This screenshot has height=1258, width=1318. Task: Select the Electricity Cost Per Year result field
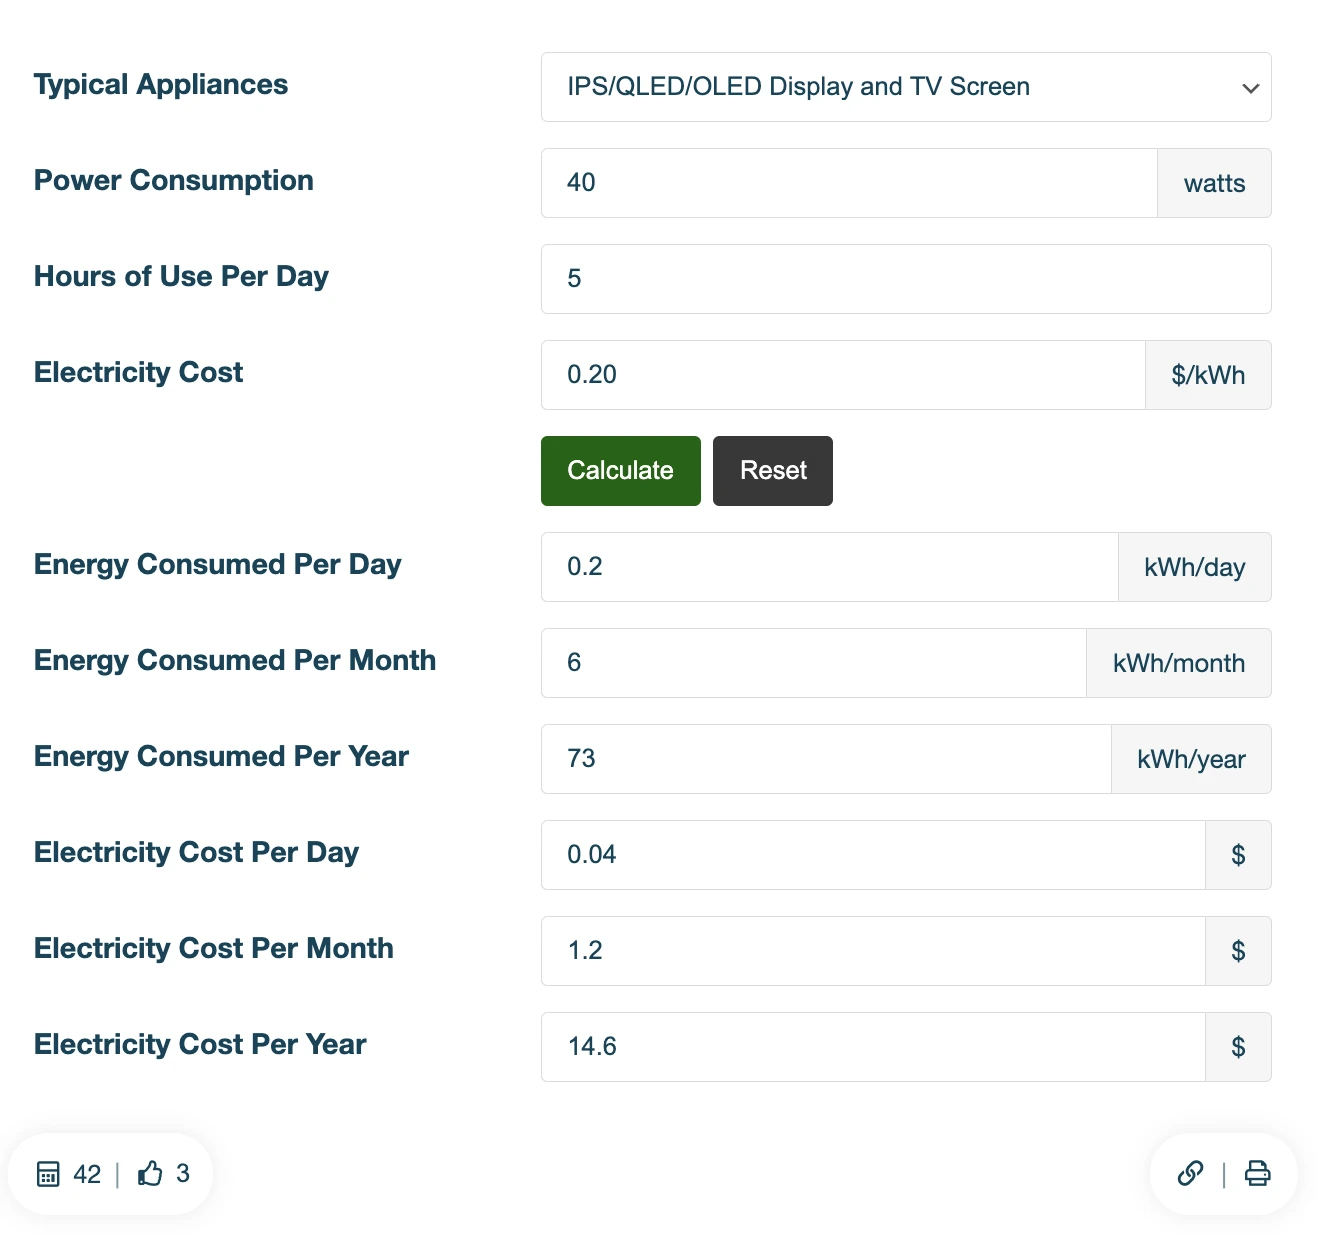[x=873, y=1047]
